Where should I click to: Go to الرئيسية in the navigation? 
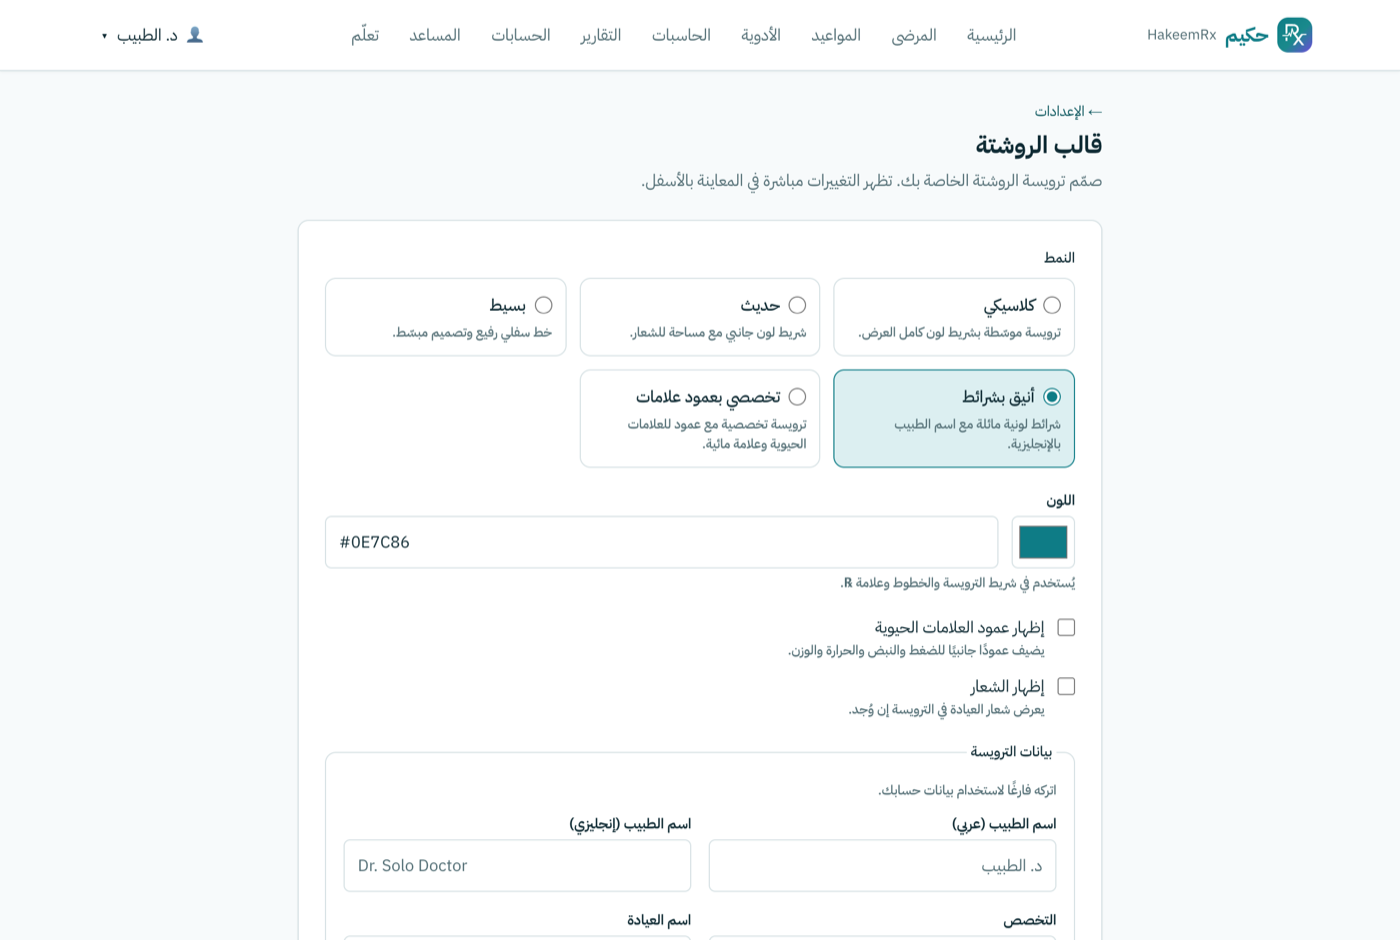click(991, 35)
